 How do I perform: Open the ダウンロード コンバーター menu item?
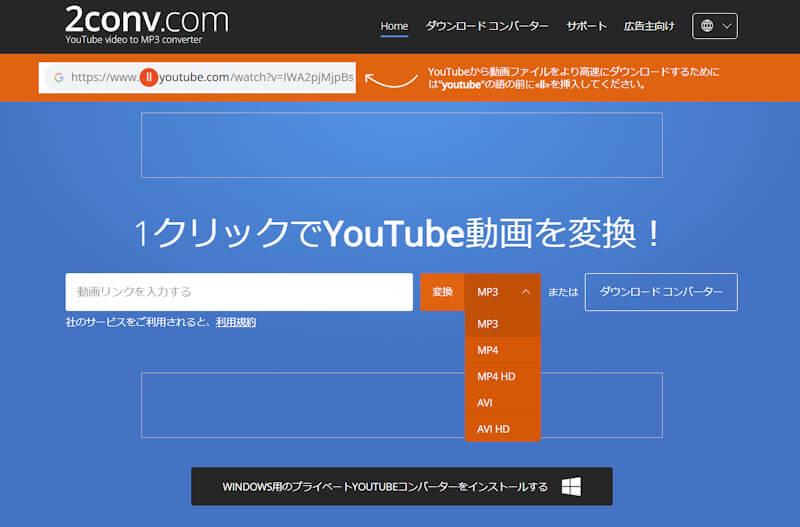(487, 26)
